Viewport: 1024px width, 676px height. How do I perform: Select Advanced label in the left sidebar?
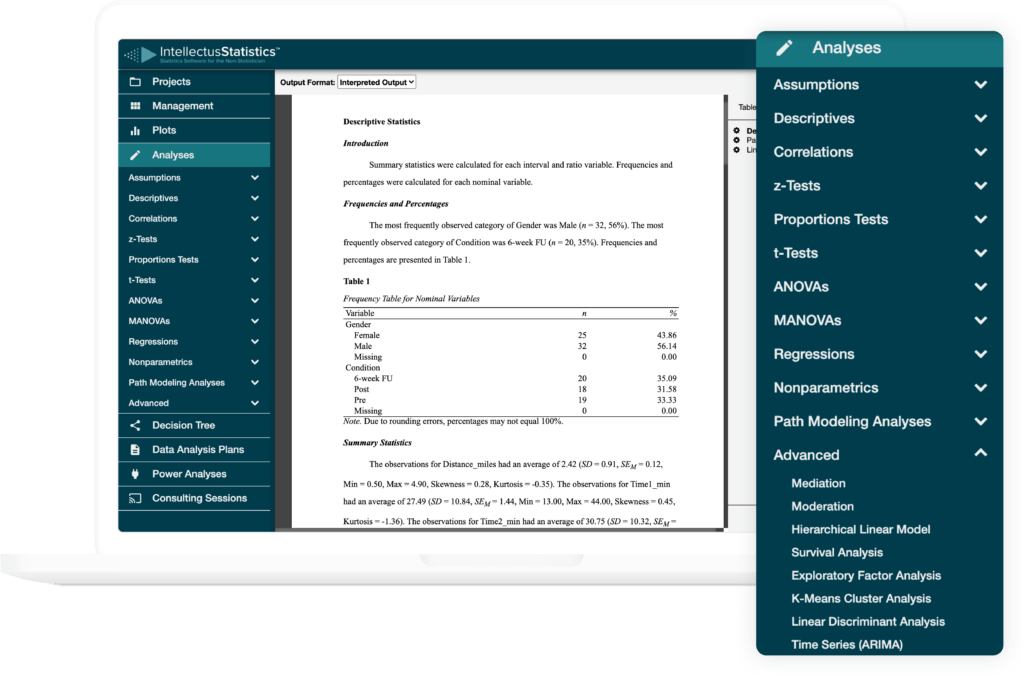(148, 403)
